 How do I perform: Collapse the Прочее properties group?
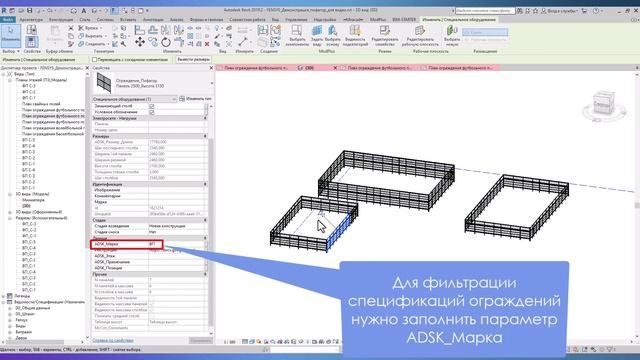pyautogui.click(x=205, y=274)
